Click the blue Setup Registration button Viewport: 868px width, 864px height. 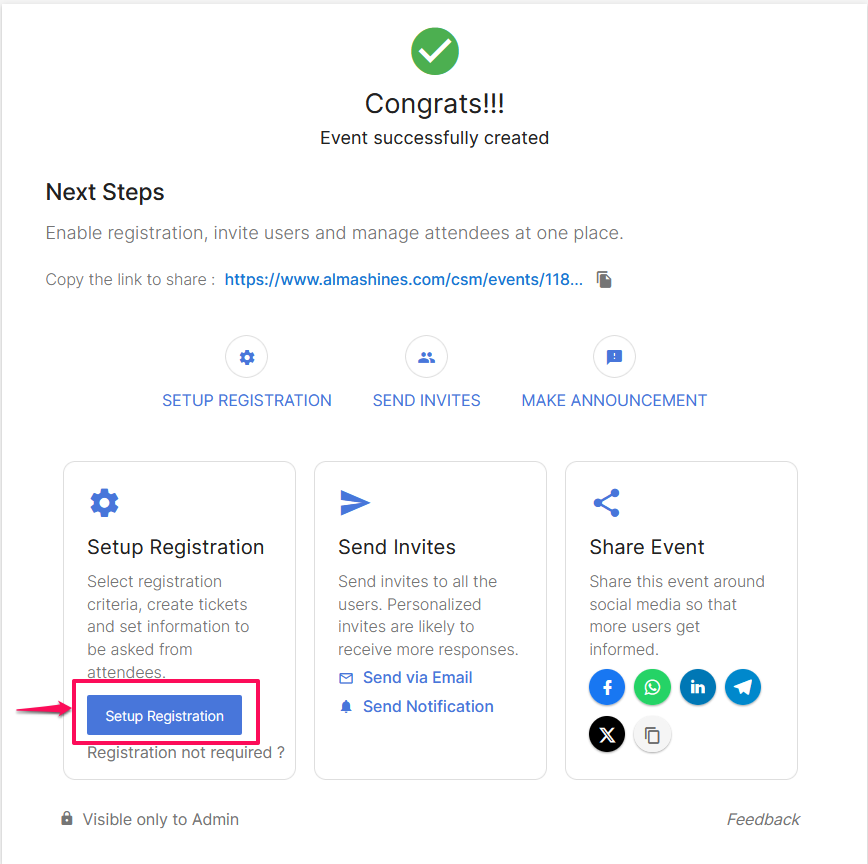[x=164, y=715]
